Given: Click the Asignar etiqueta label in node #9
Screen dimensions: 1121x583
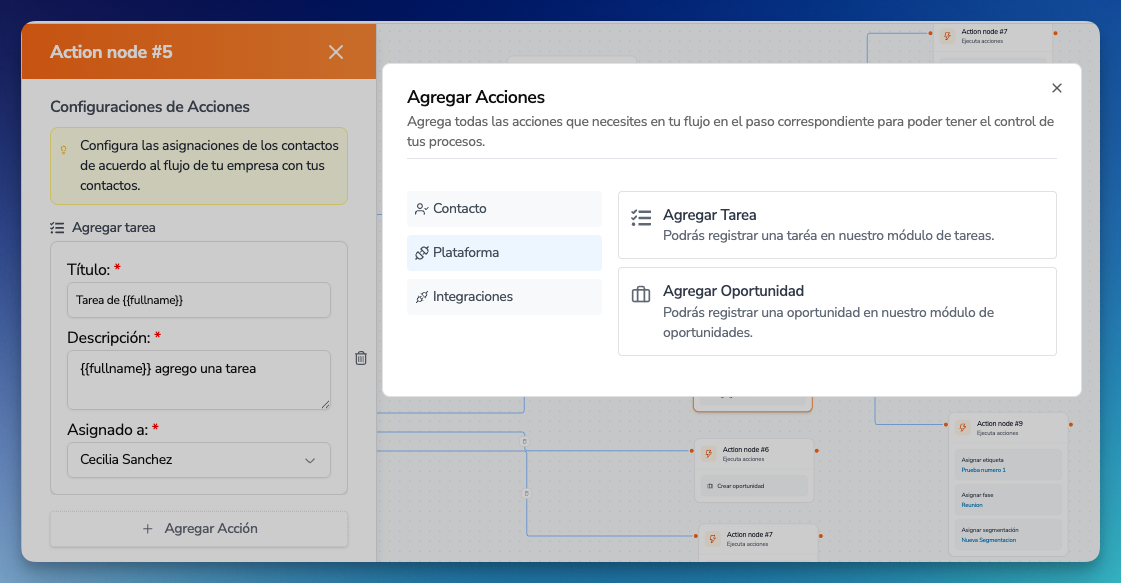Looking at the screenshot, I should pyautogui.click(x=982, y=460).
